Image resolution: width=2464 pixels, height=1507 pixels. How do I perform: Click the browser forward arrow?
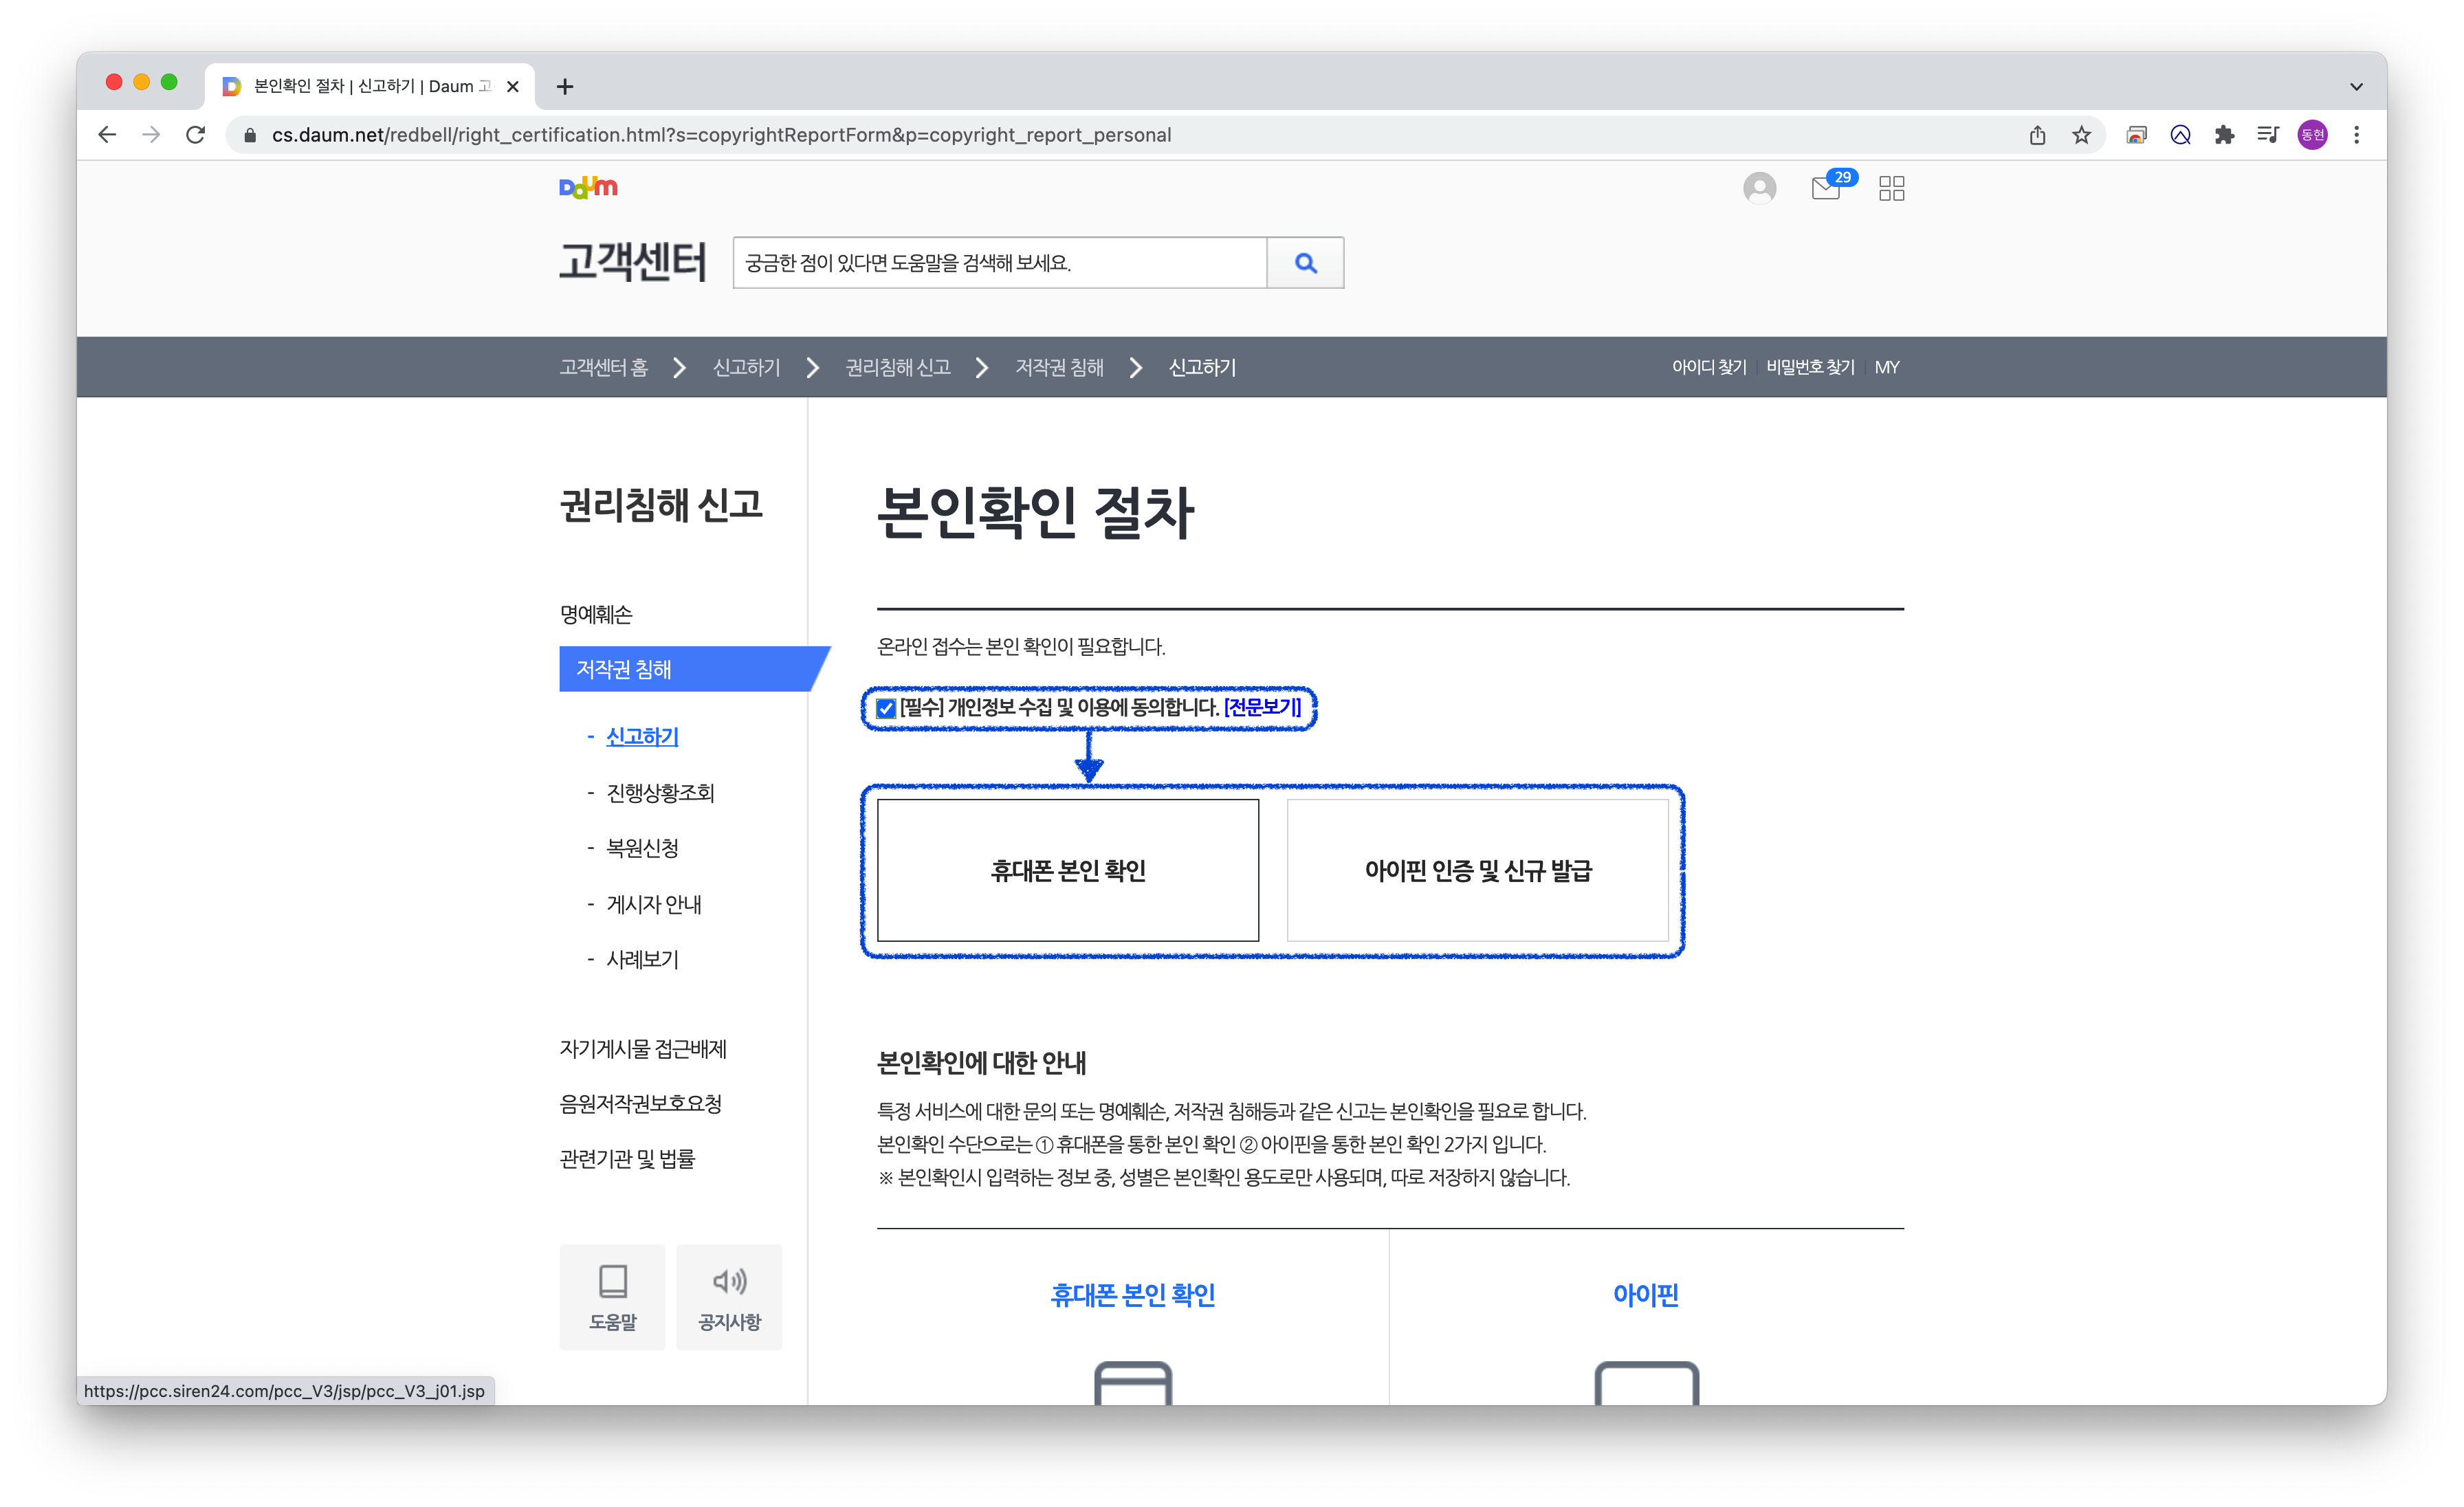[151, 135]
